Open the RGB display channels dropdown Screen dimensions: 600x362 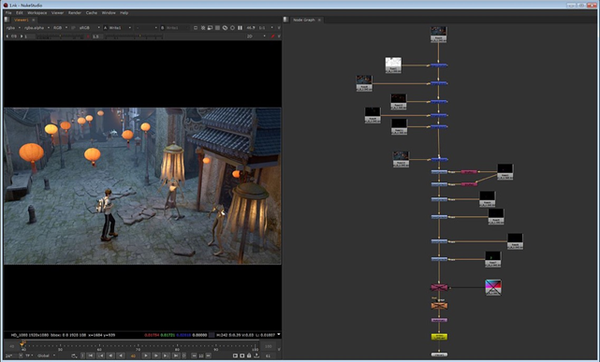point(60,28)
